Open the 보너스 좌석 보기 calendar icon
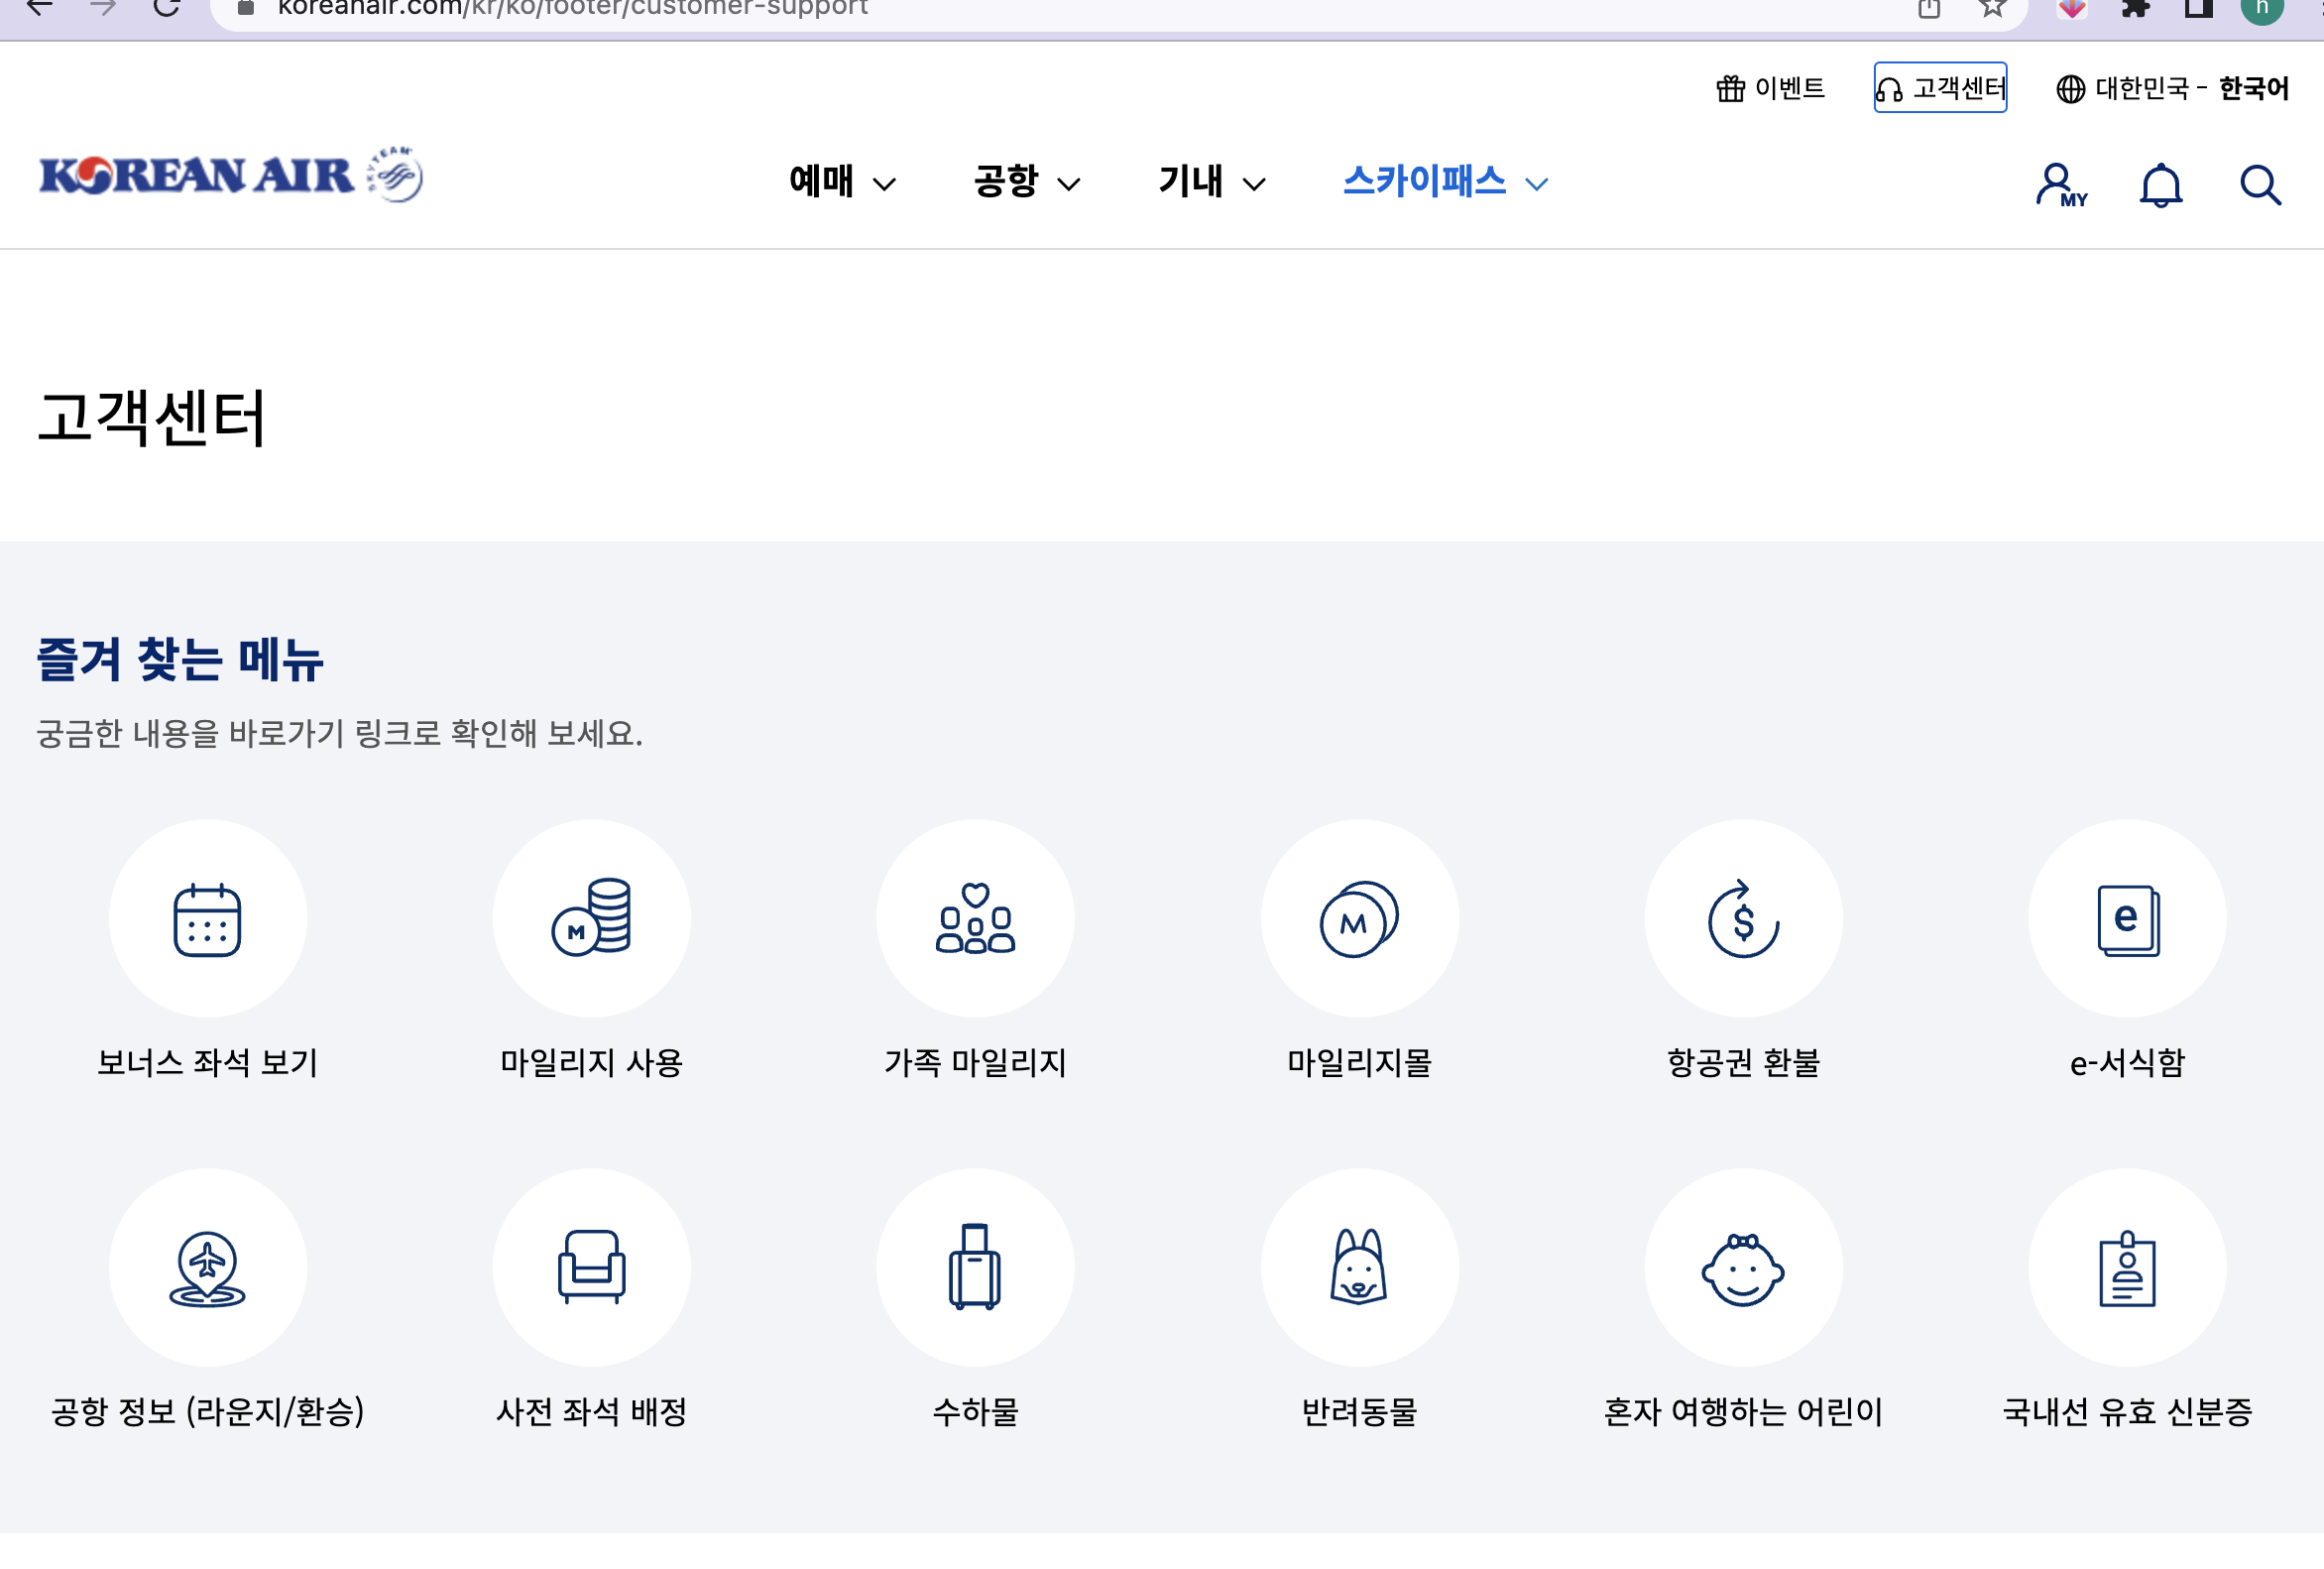This screenshot has height=1569, width=2324. (x=207, y=918)
